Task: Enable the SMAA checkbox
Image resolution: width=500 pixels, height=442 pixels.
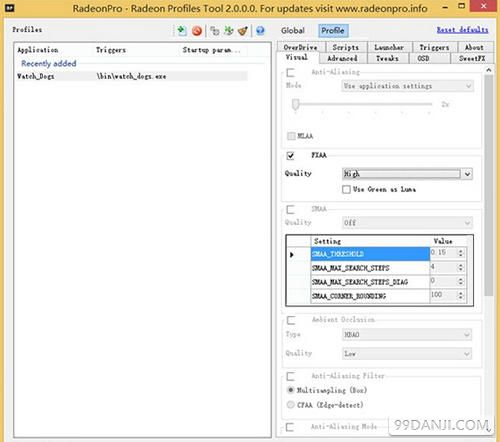Action: (291, 209)
